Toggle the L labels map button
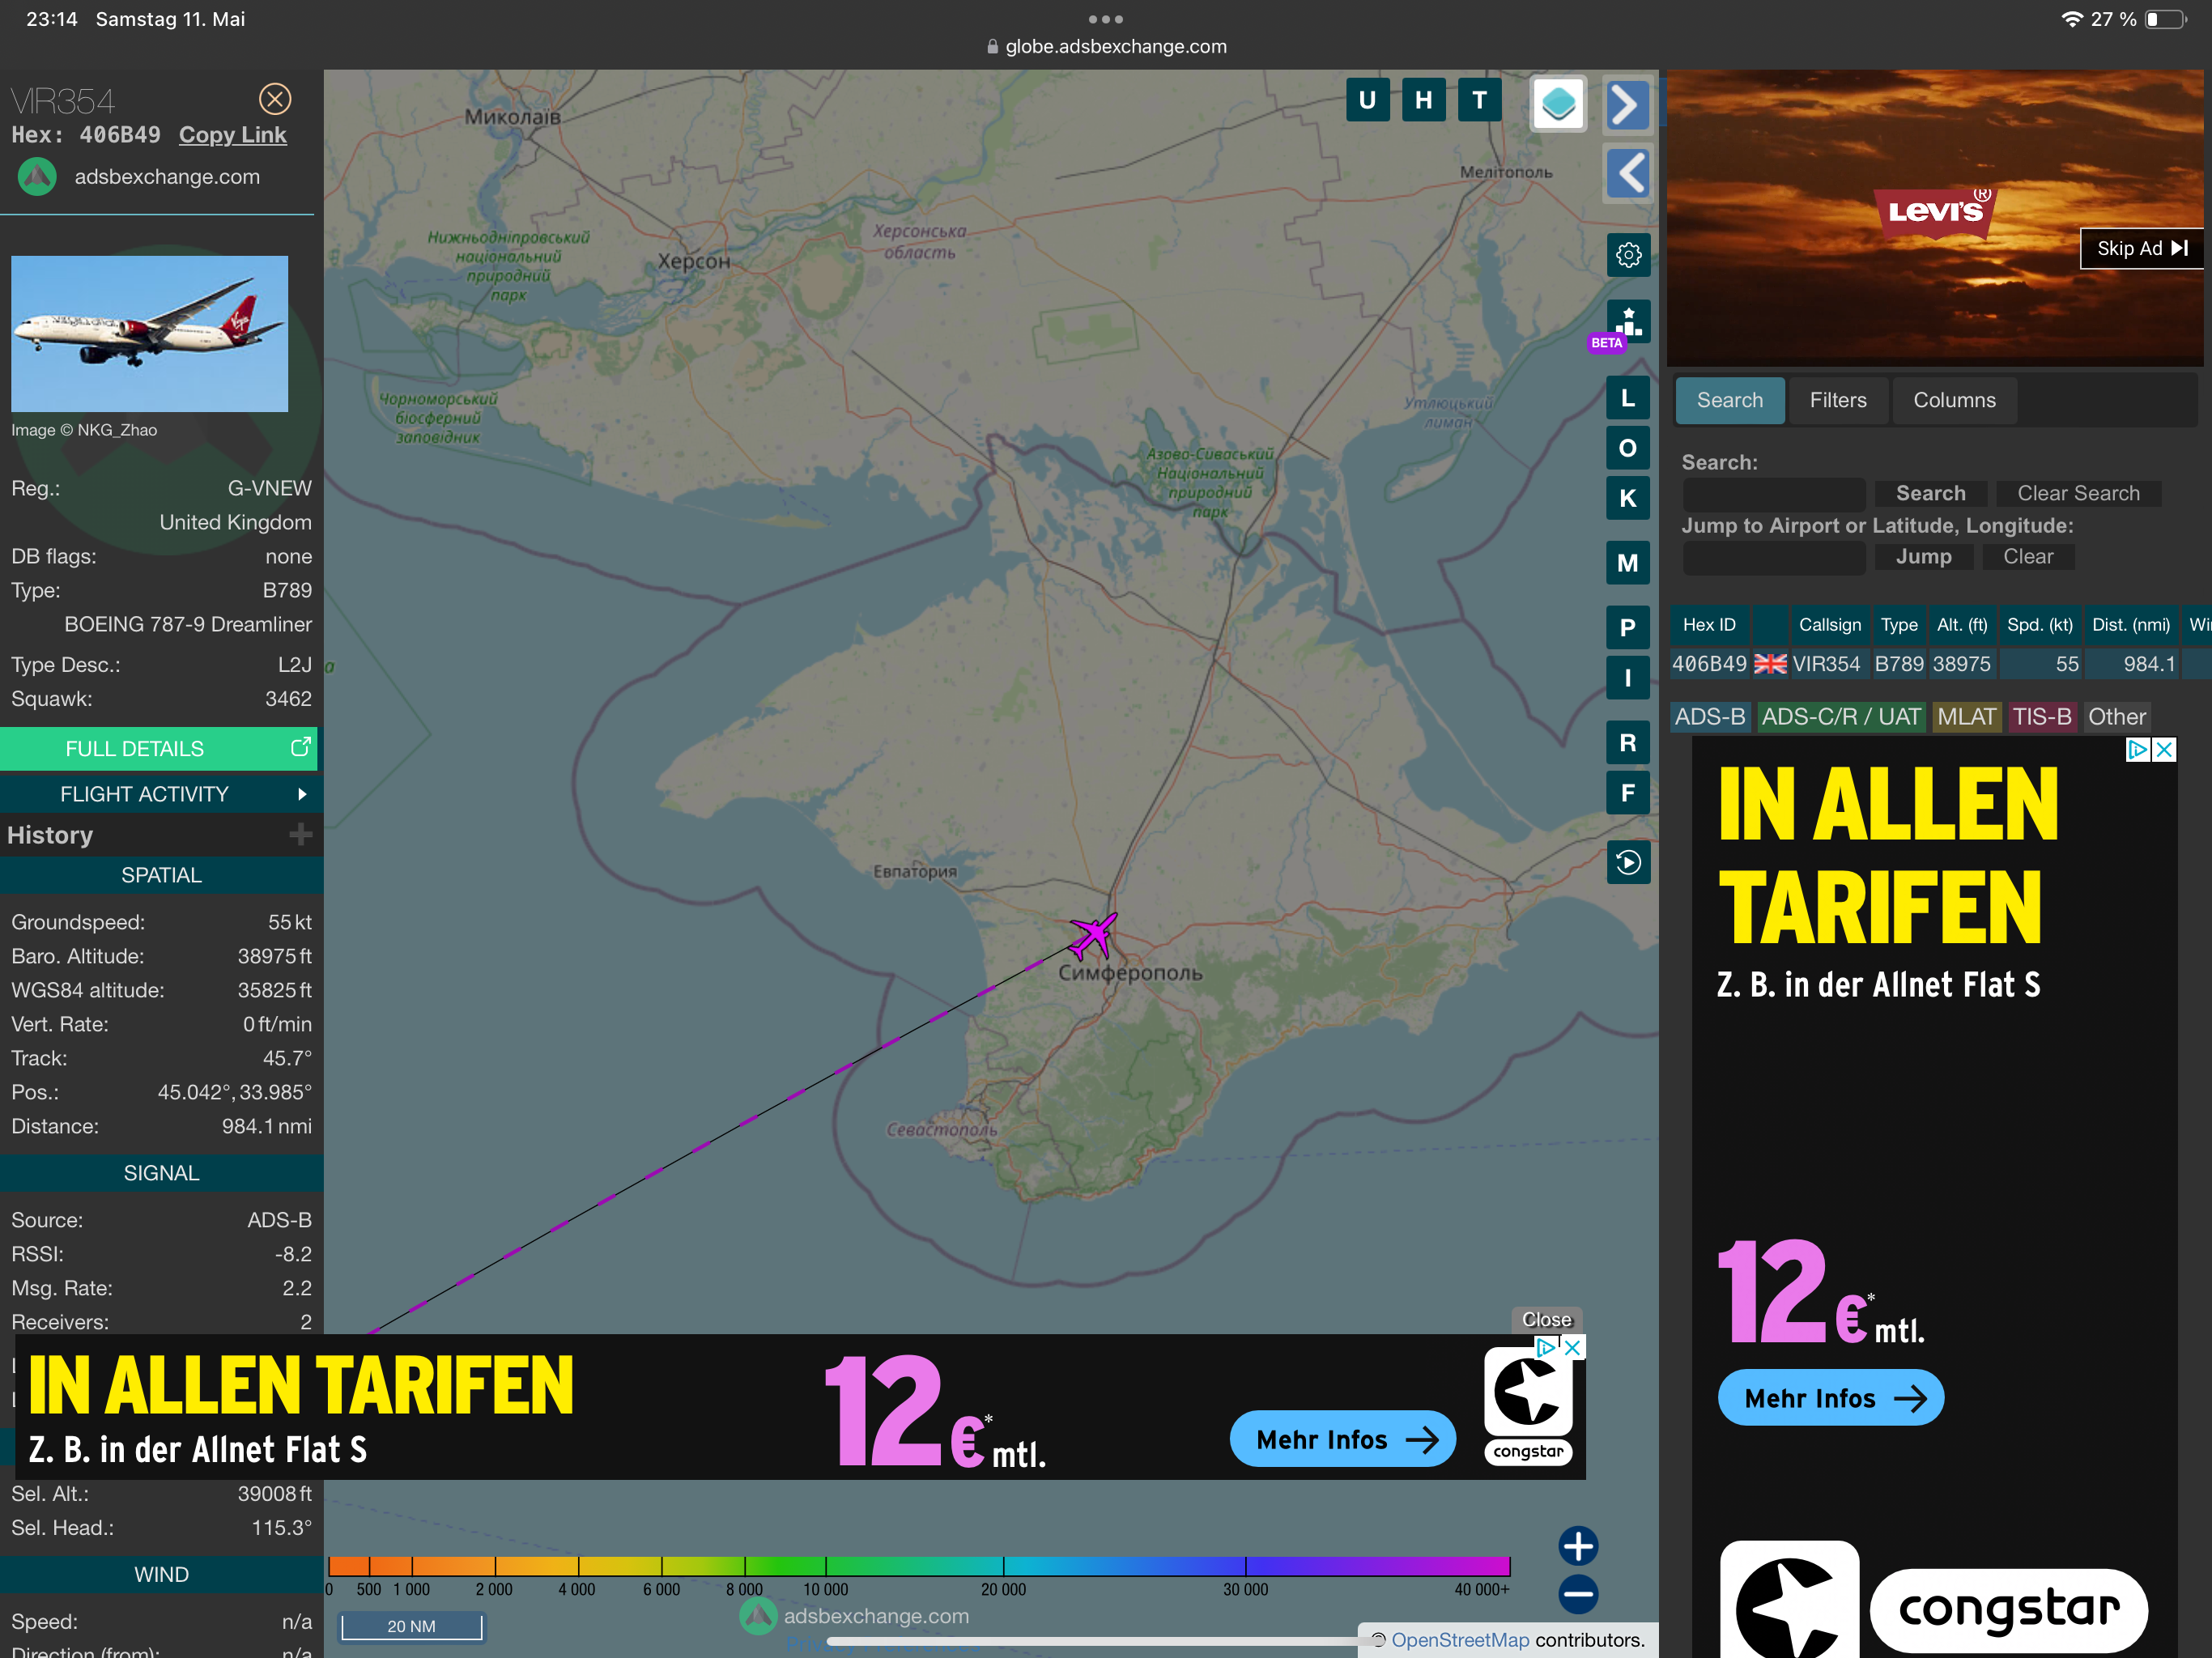The width and height of the screenshot is (2212, 1658). [1627, 398]
